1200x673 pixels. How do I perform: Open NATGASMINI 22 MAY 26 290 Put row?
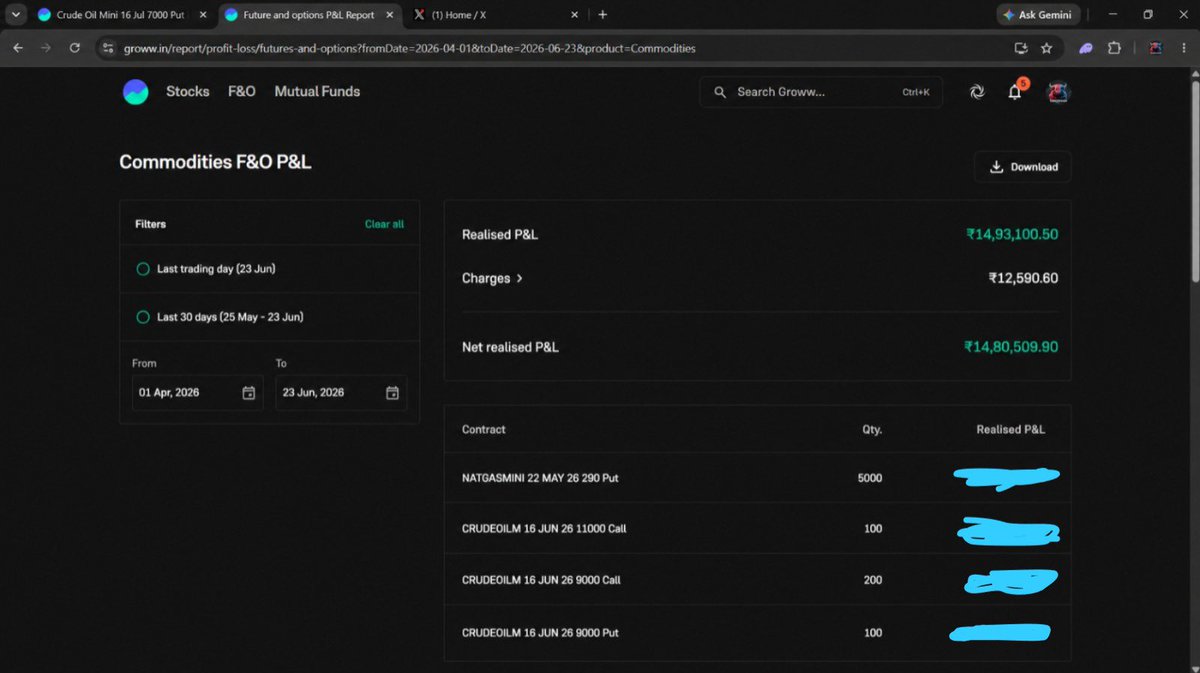pos(757,478)
